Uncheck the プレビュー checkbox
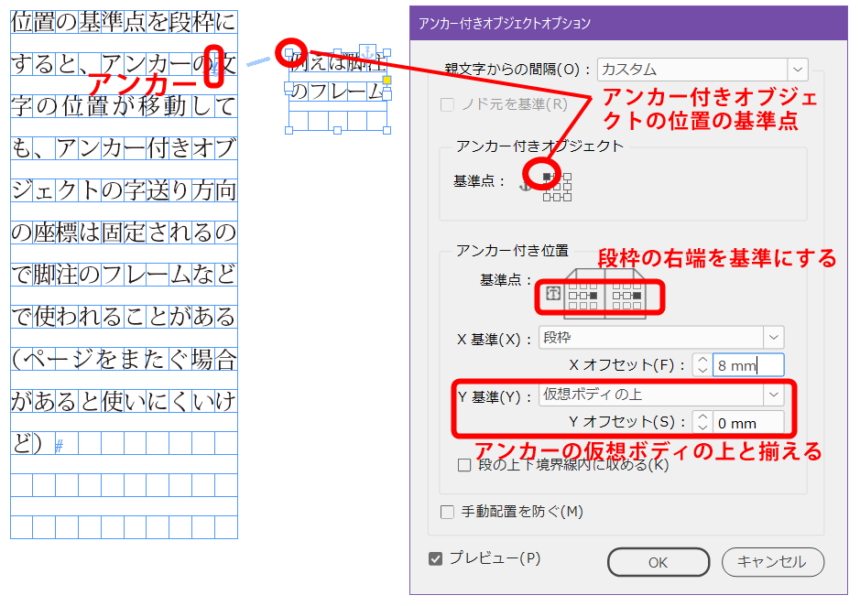860x606 pixels. [435, 559]
